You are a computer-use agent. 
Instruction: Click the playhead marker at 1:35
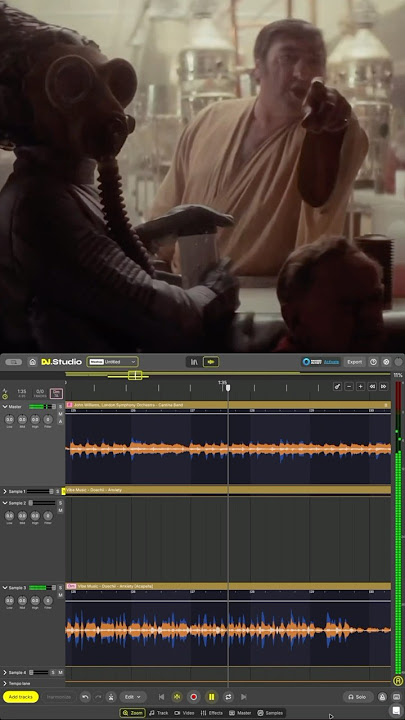point(228,388)
